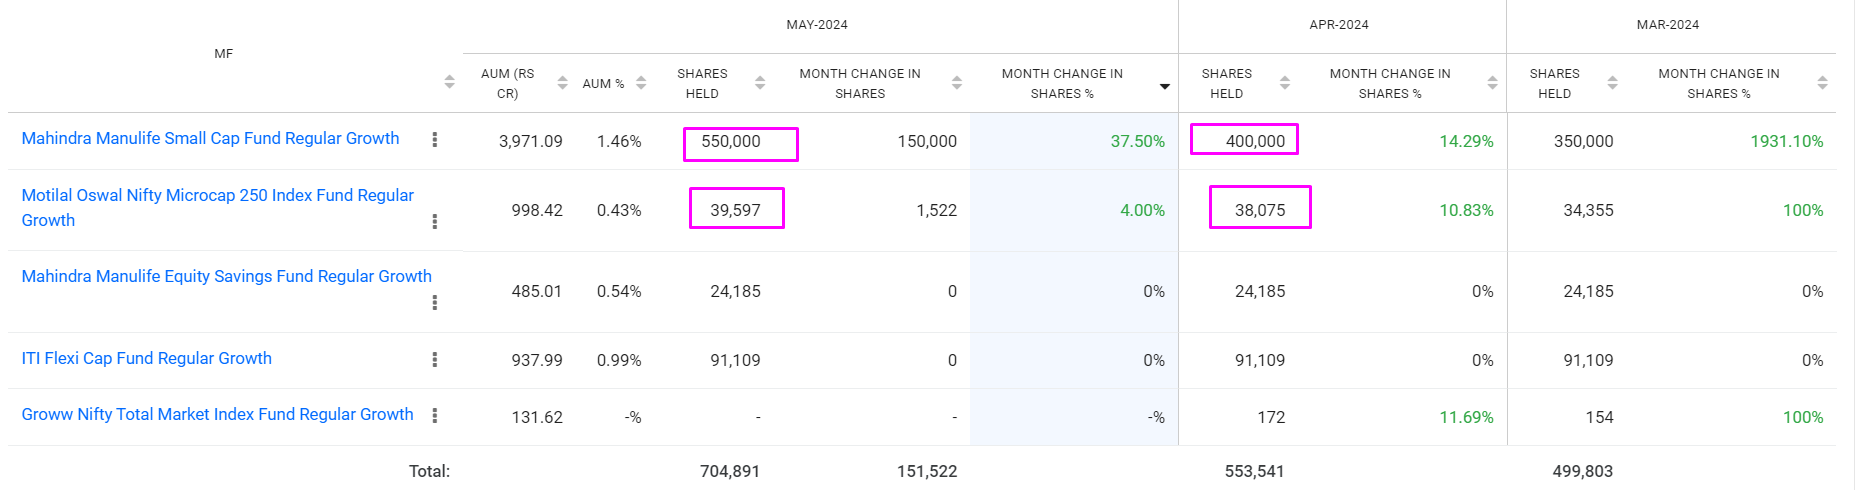1866x490 pixels.
Task: Sort Apr-2024 Shares Held column
Action: click(1285, 83)
